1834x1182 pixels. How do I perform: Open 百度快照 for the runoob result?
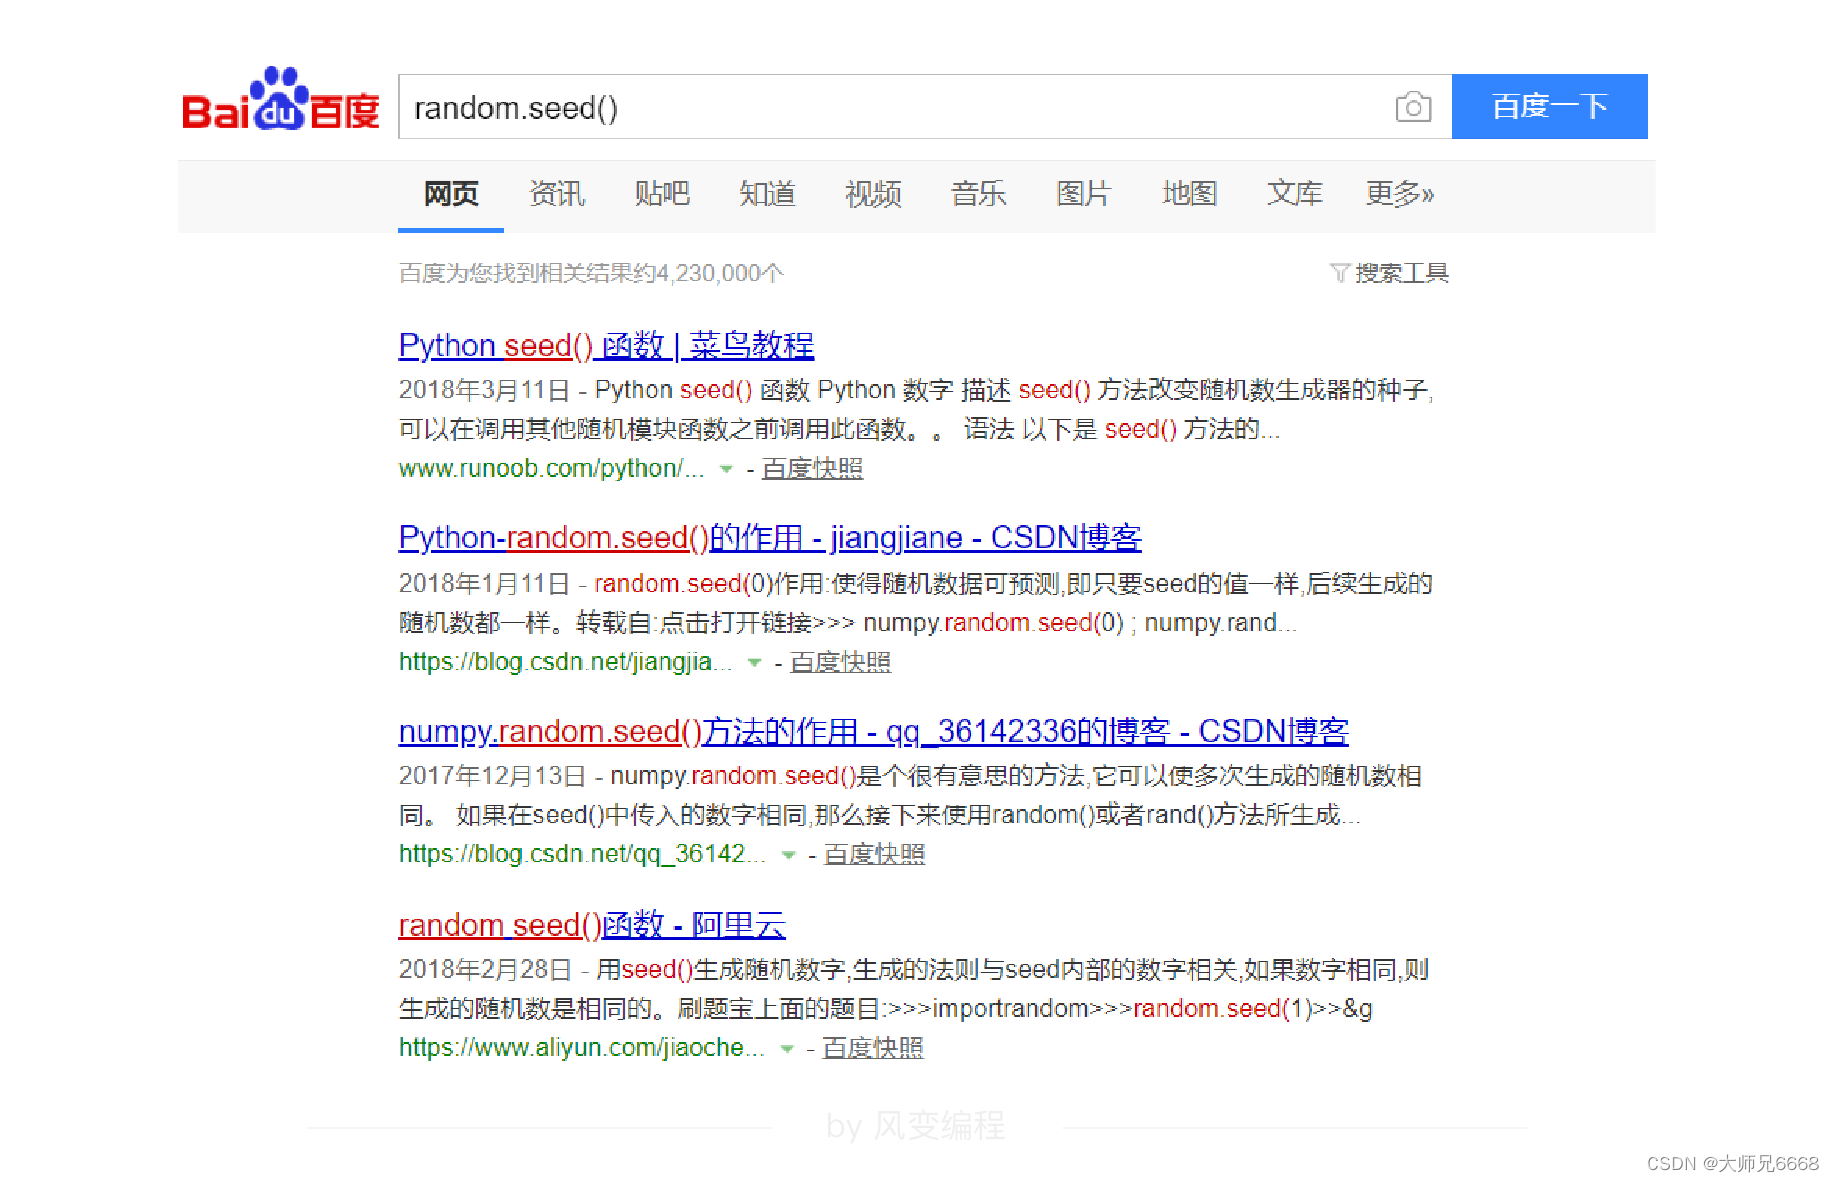(x=812, y=468)
